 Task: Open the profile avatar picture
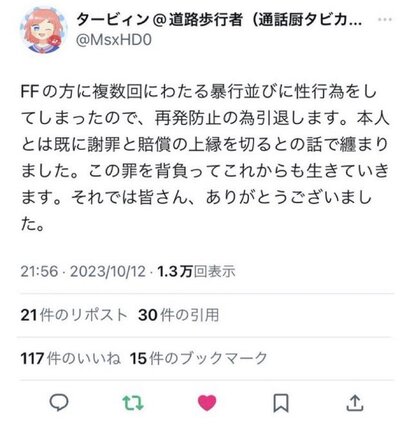(x=43, y=30)
